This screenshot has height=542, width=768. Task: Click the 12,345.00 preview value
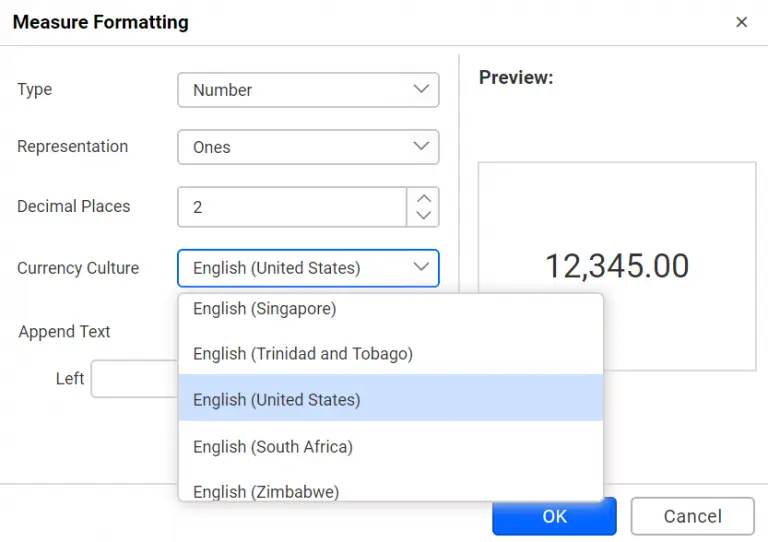click(616, 266)
